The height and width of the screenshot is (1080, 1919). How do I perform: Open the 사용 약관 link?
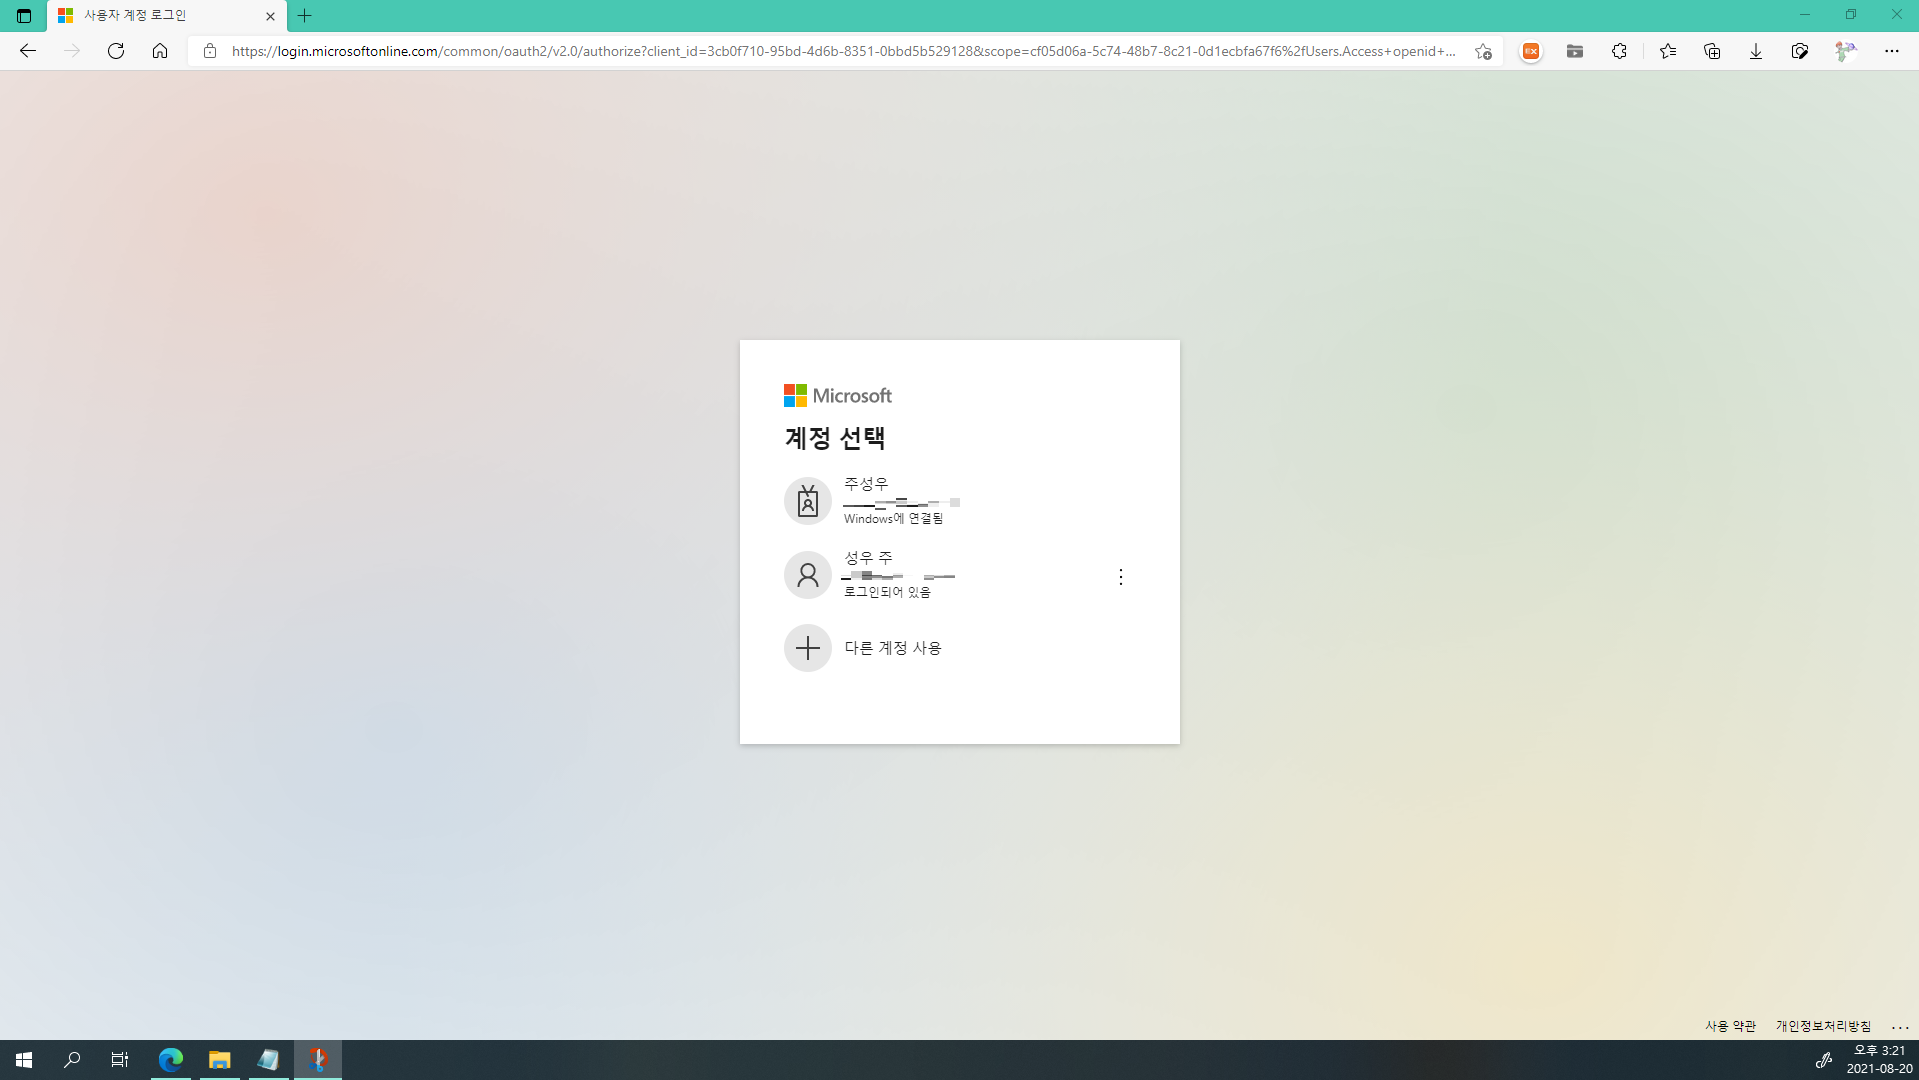point(1730,1026)
